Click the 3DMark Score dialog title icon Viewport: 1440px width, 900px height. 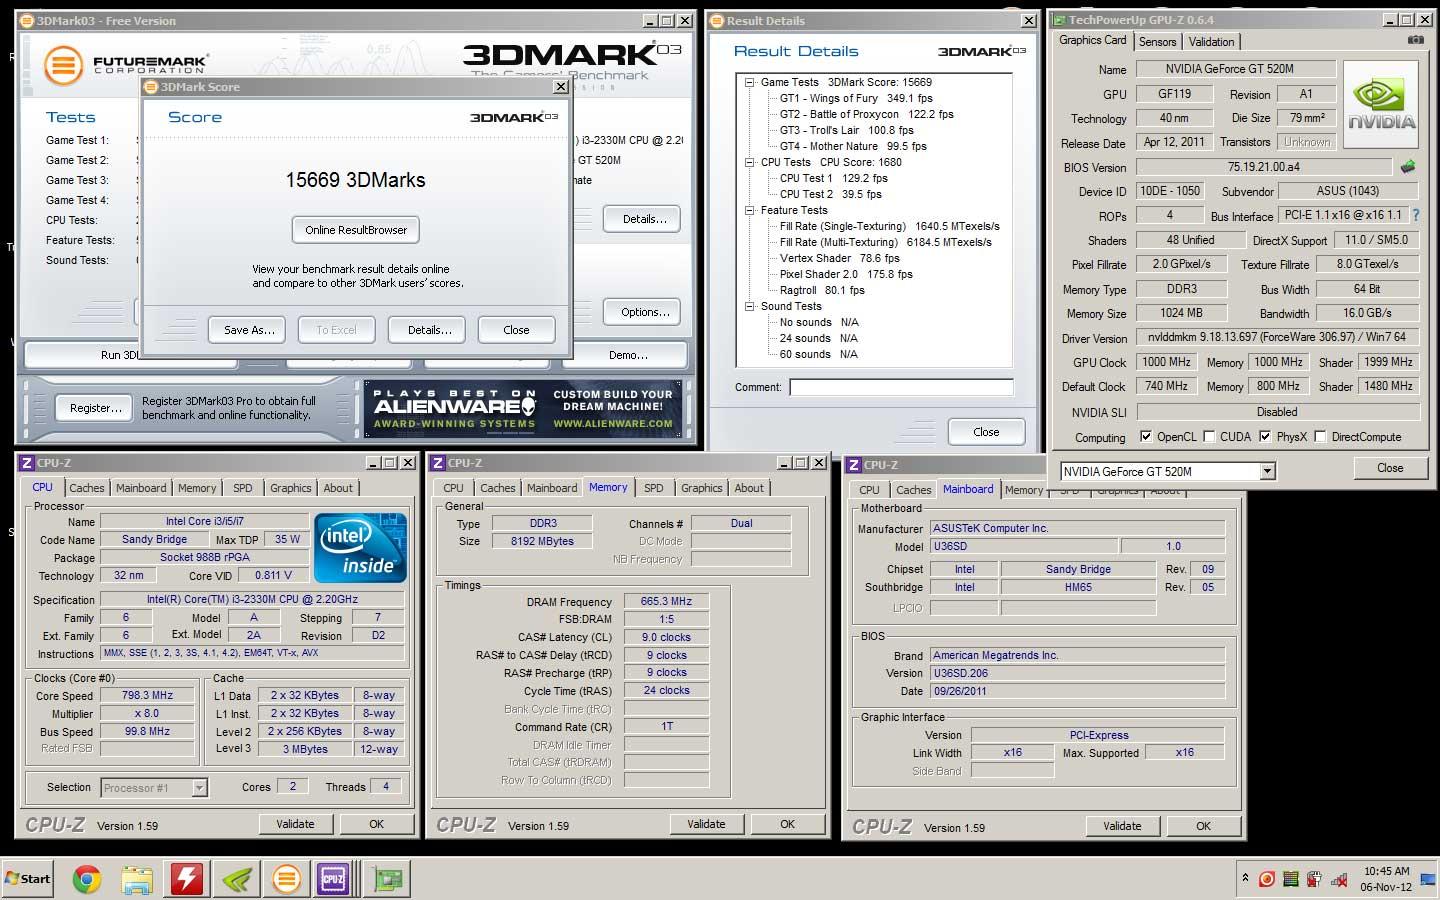pos(152,87)
